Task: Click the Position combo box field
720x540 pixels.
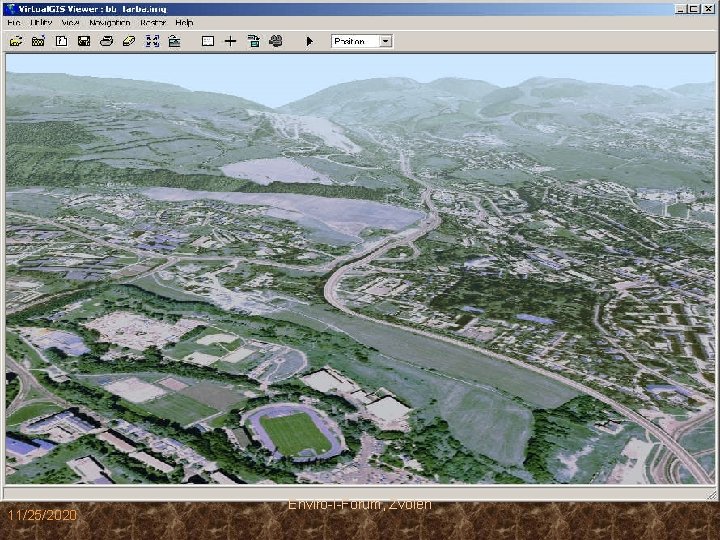Action: pos(353,42)
